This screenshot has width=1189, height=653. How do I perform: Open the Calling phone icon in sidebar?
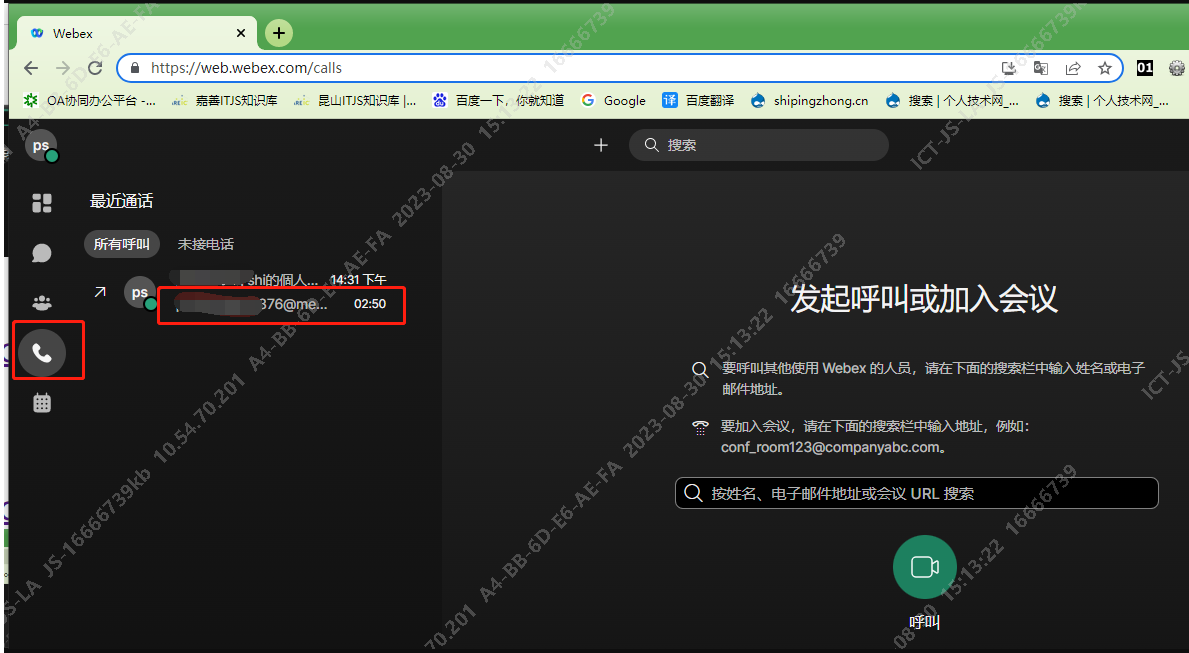coord(42,353)
